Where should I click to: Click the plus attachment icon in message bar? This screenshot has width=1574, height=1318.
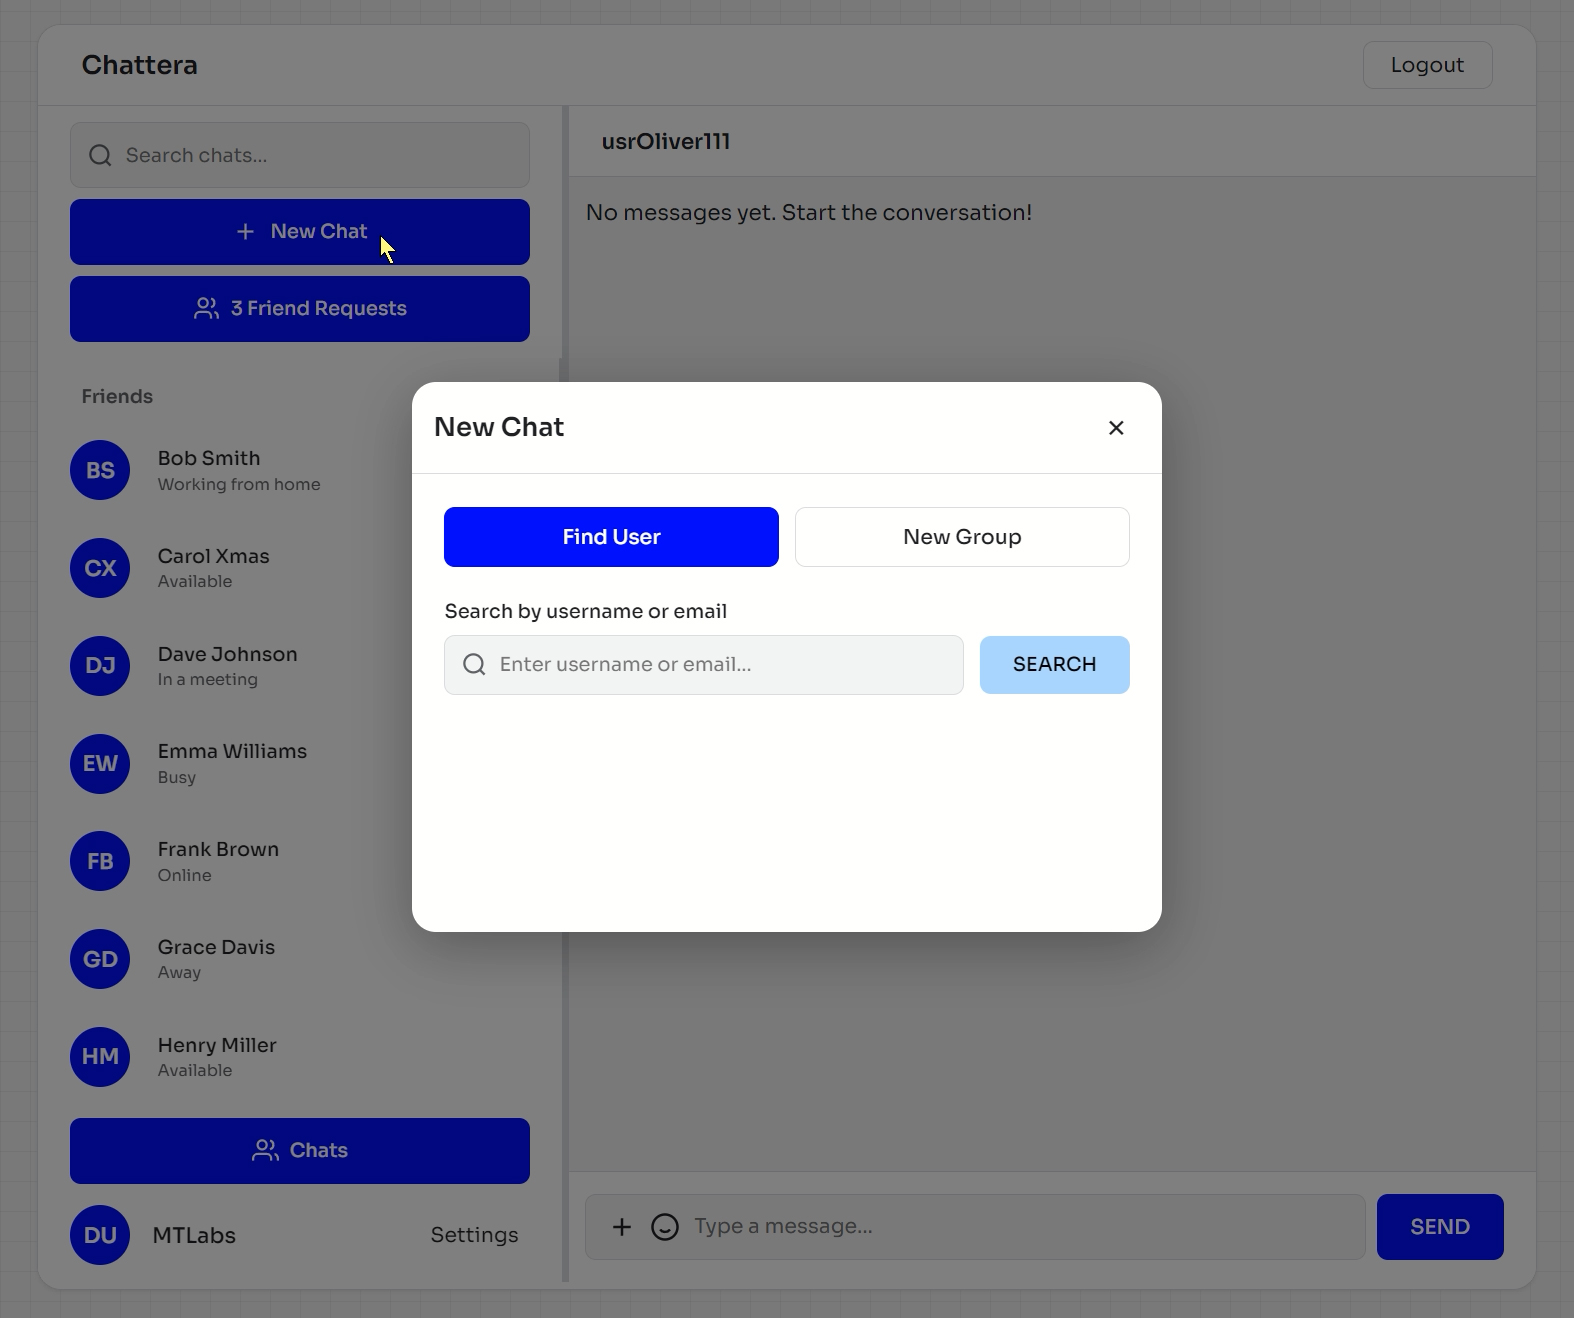(622, 1227)
